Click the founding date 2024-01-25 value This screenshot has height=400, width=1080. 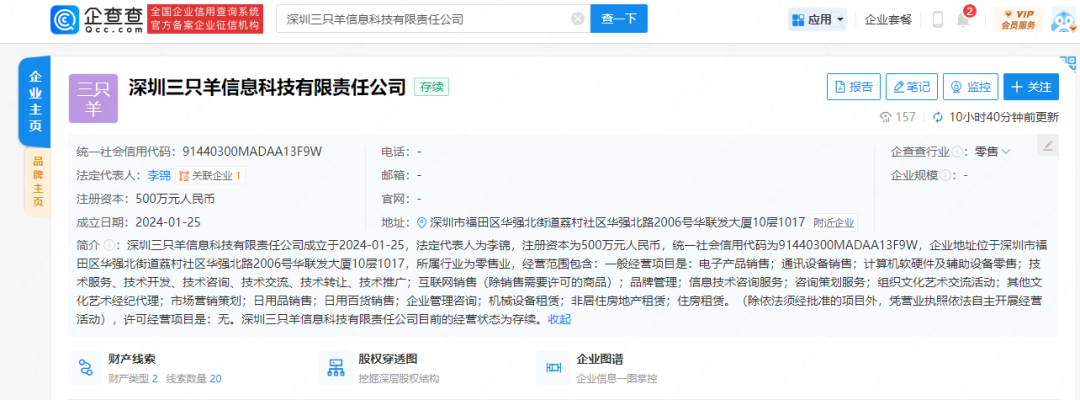(168, 222)
